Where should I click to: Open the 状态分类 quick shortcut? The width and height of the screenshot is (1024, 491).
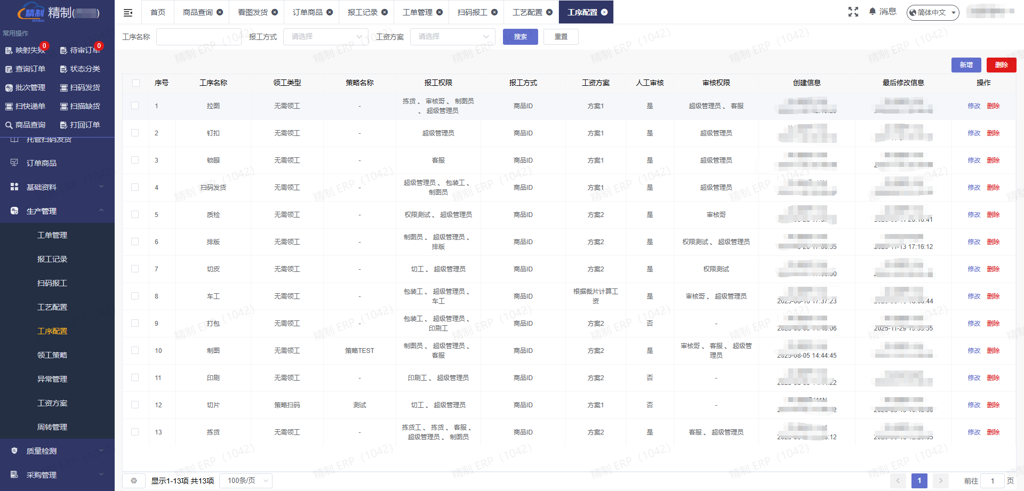[x=80, y=69]
